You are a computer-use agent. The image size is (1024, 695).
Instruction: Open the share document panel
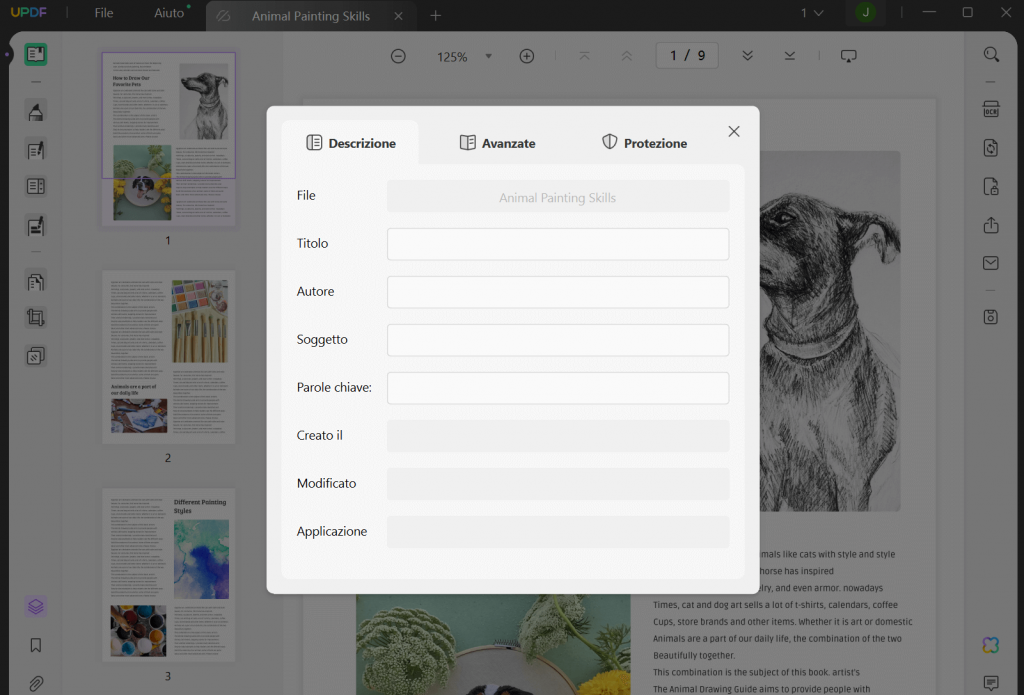(990, 224)
